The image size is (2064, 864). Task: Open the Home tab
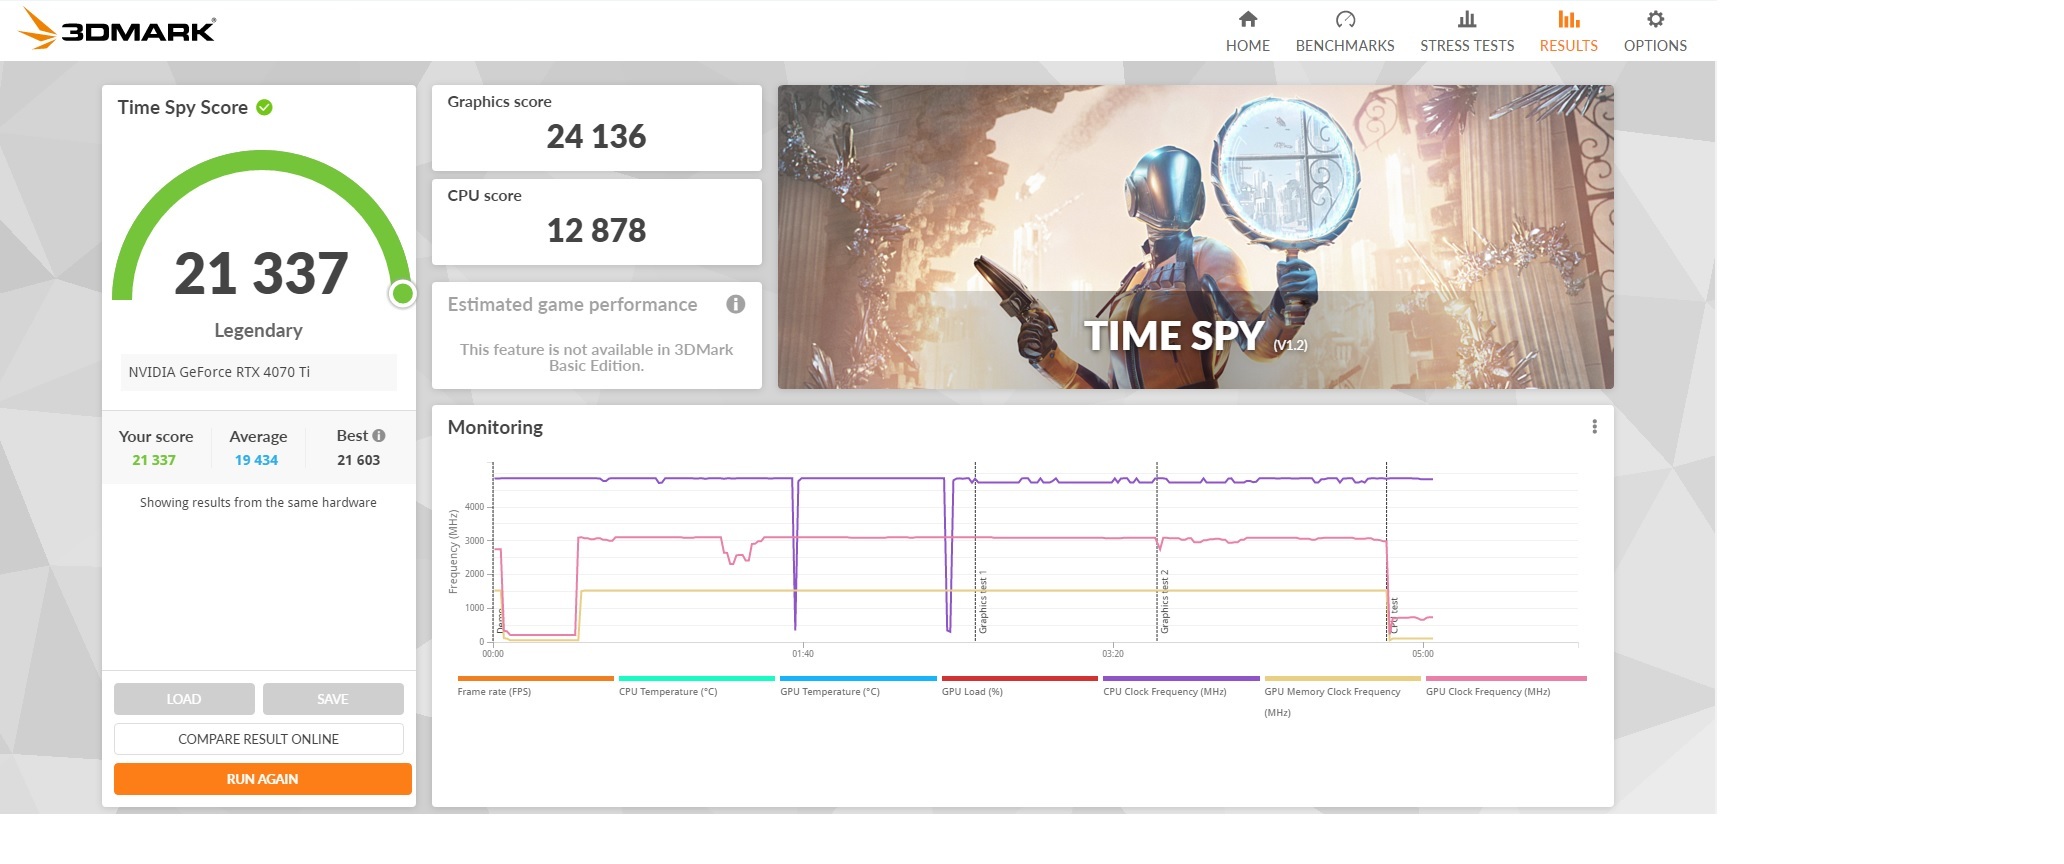(x=1248, y=32)
